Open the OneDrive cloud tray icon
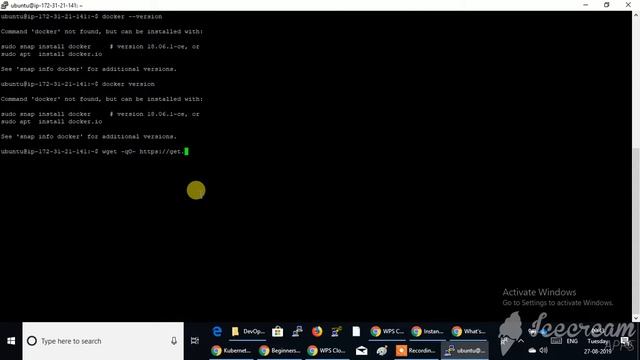This screenshot has height=360, width=640. (532, 350)
